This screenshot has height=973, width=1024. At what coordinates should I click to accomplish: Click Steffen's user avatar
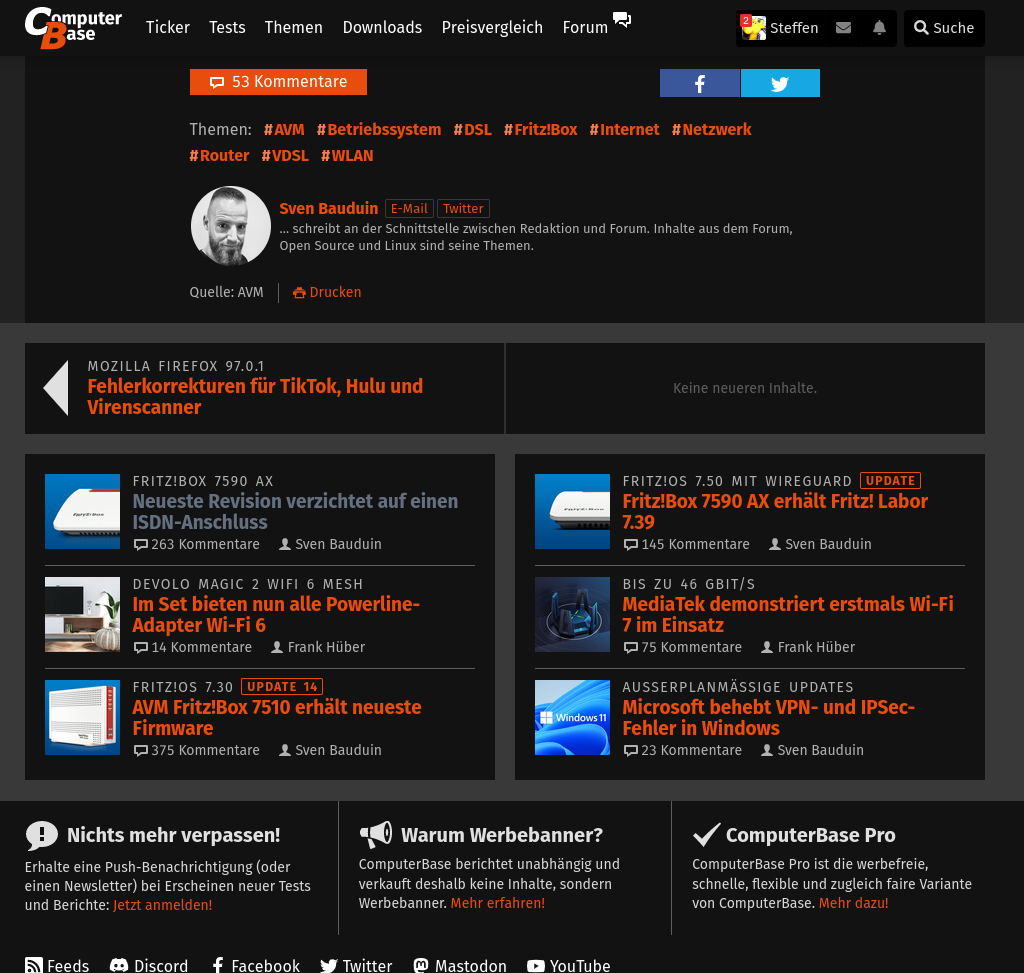click(753, 27)
